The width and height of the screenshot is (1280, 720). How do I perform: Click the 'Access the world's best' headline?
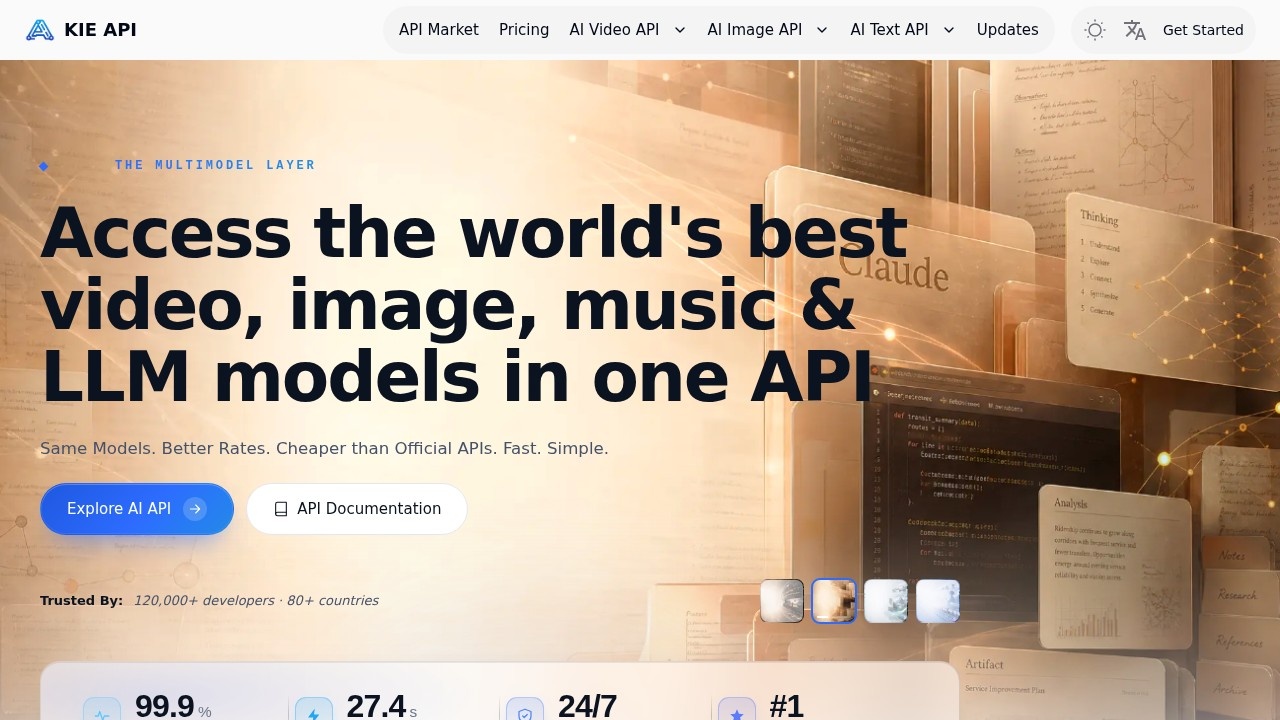(x=473, y=232)
